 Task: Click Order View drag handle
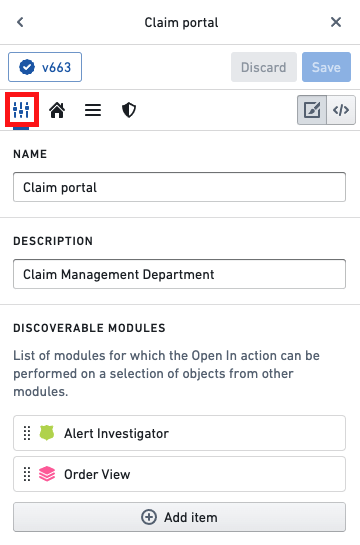tap(27, 474)
